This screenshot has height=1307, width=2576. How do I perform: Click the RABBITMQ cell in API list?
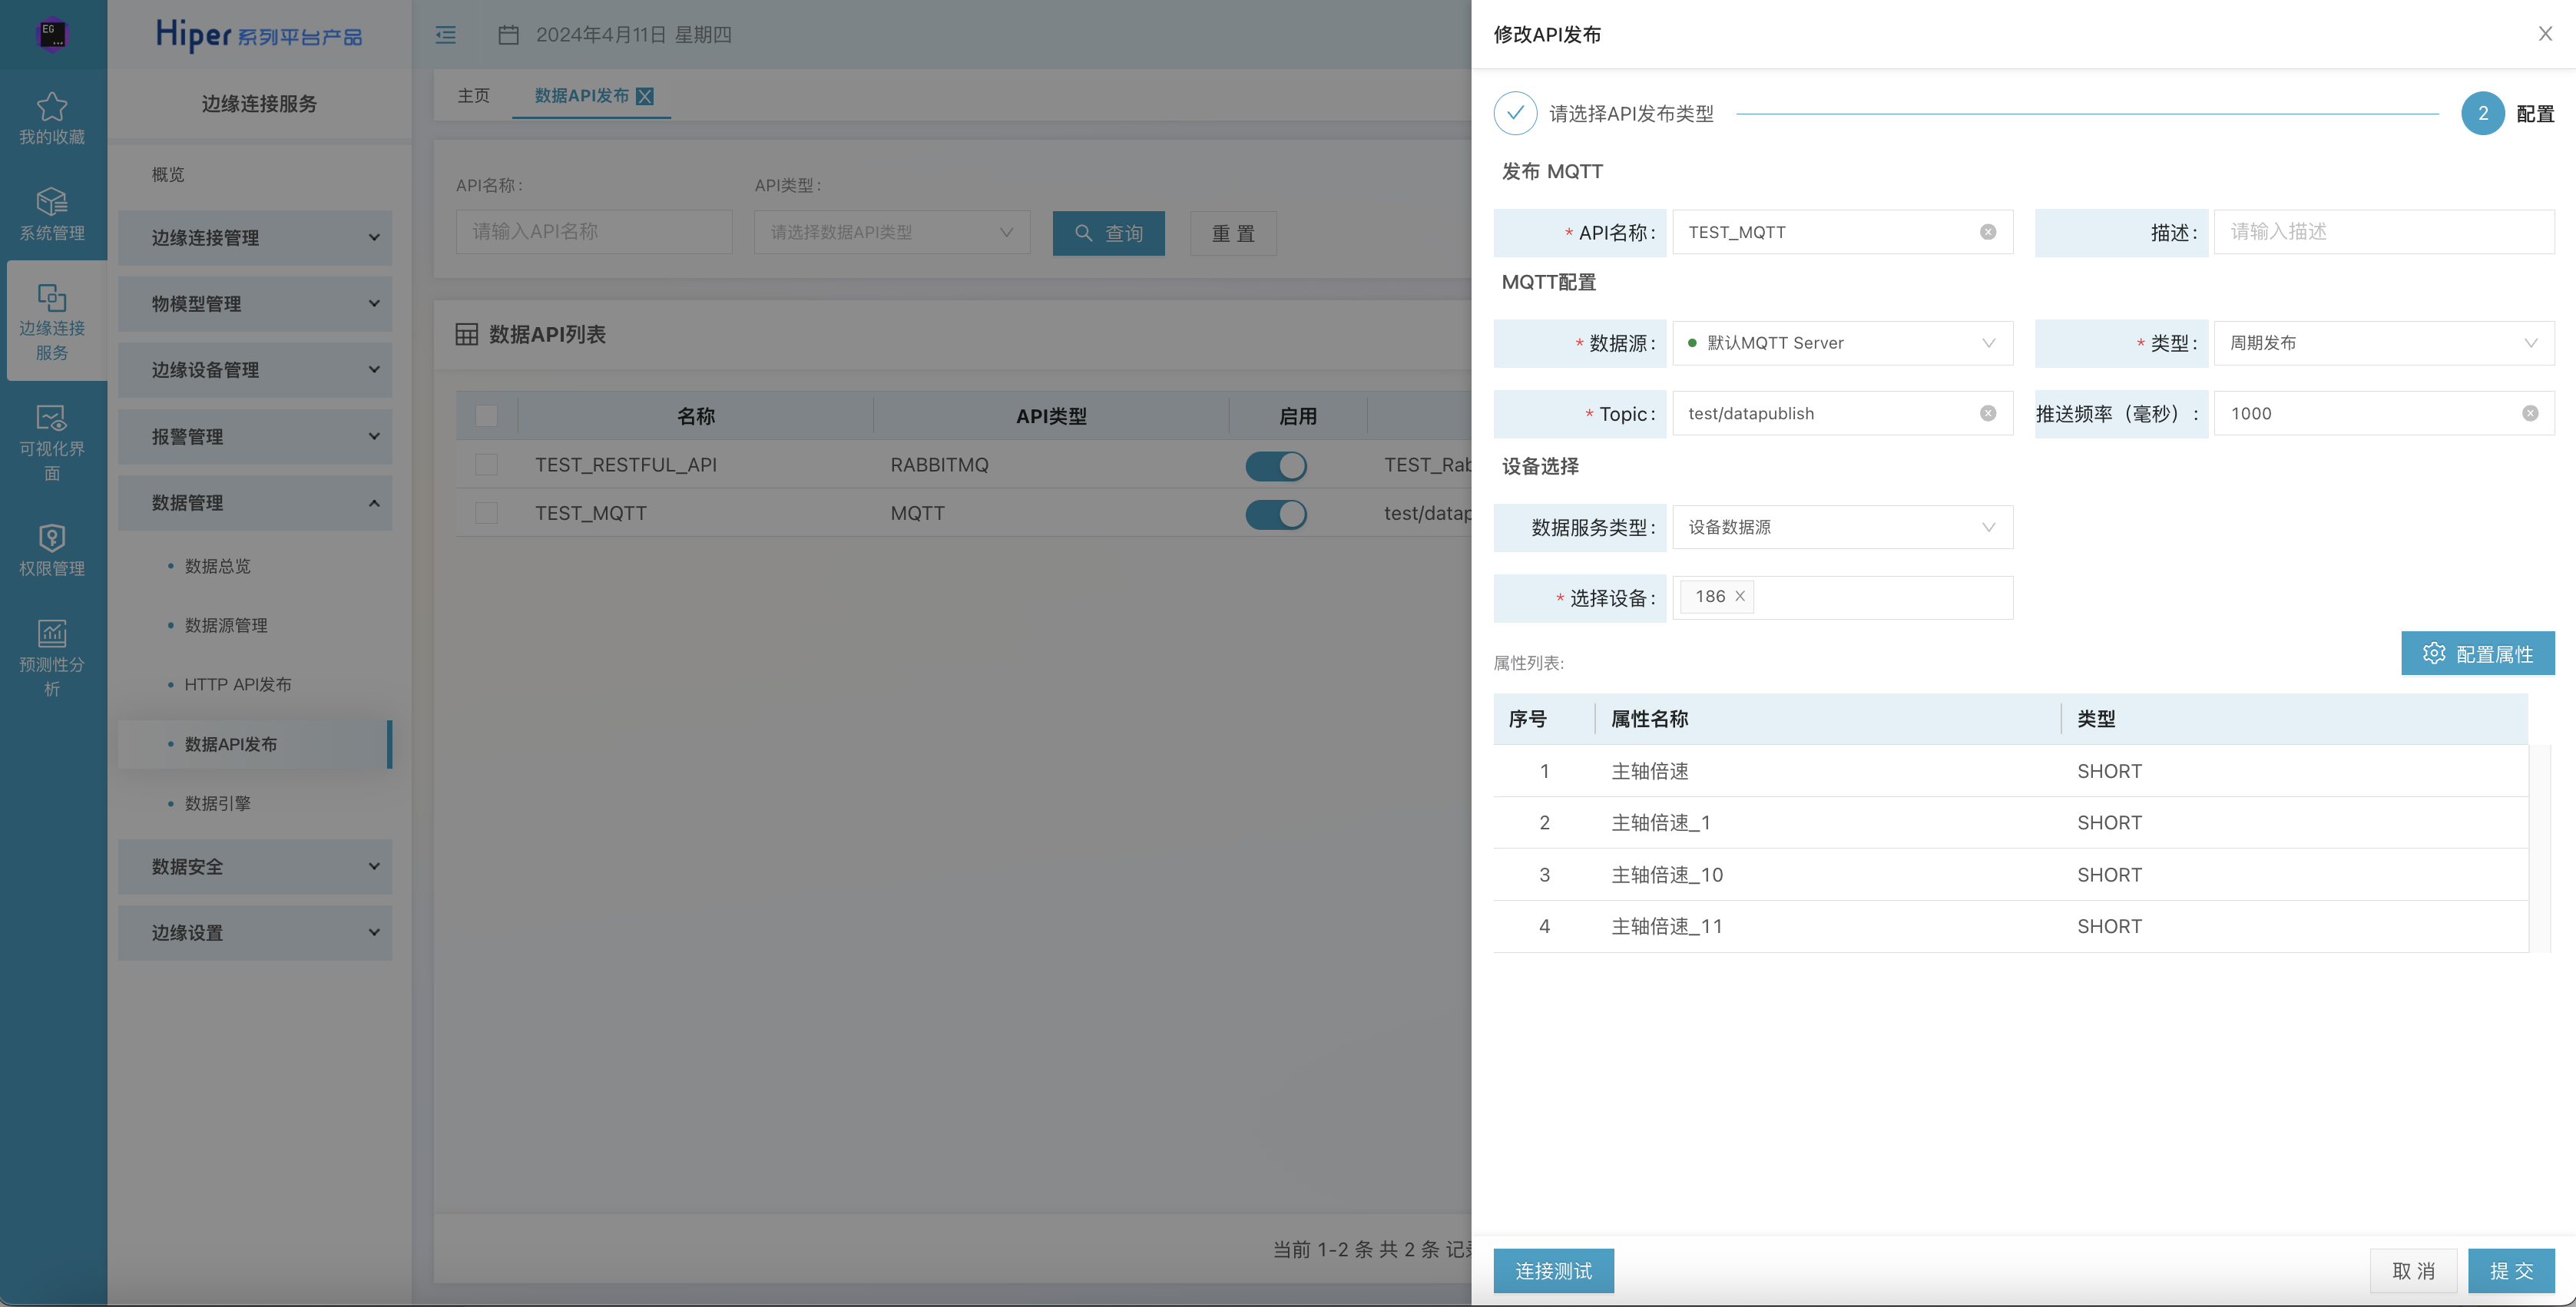pyautogui.click(x=939, y=465)
